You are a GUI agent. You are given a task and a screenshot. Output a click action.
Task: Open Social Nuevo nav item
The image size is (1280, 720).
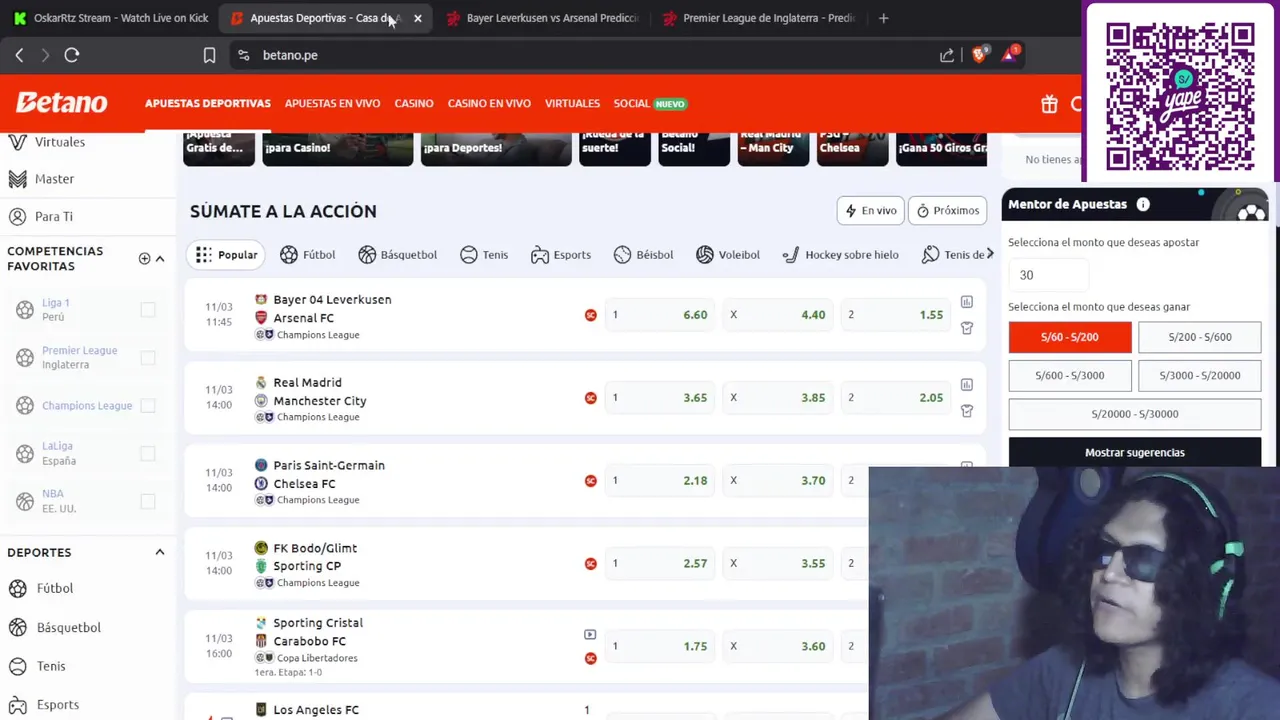click(x=650, y=104)
